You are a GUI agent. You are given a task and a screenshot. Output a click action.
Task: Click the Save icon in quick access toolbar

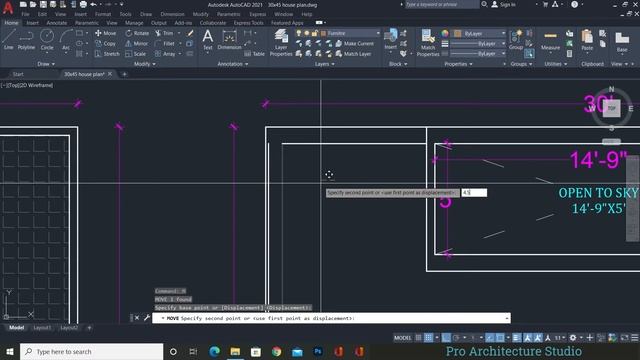[43, 4]
